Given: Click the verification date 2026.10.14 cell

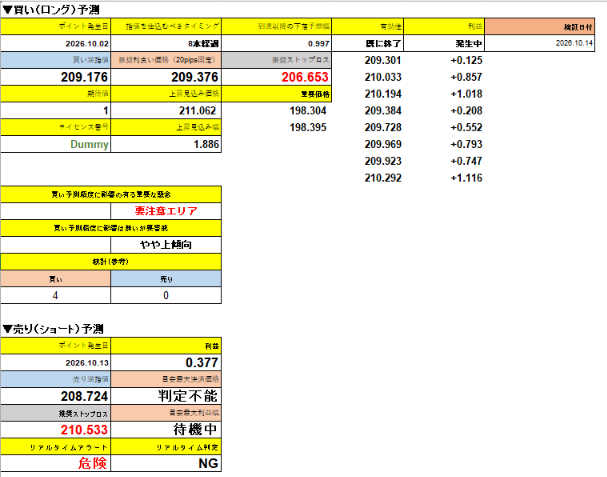Looking at the screenshot, I should pyautogui.click(x=540, y=43).
